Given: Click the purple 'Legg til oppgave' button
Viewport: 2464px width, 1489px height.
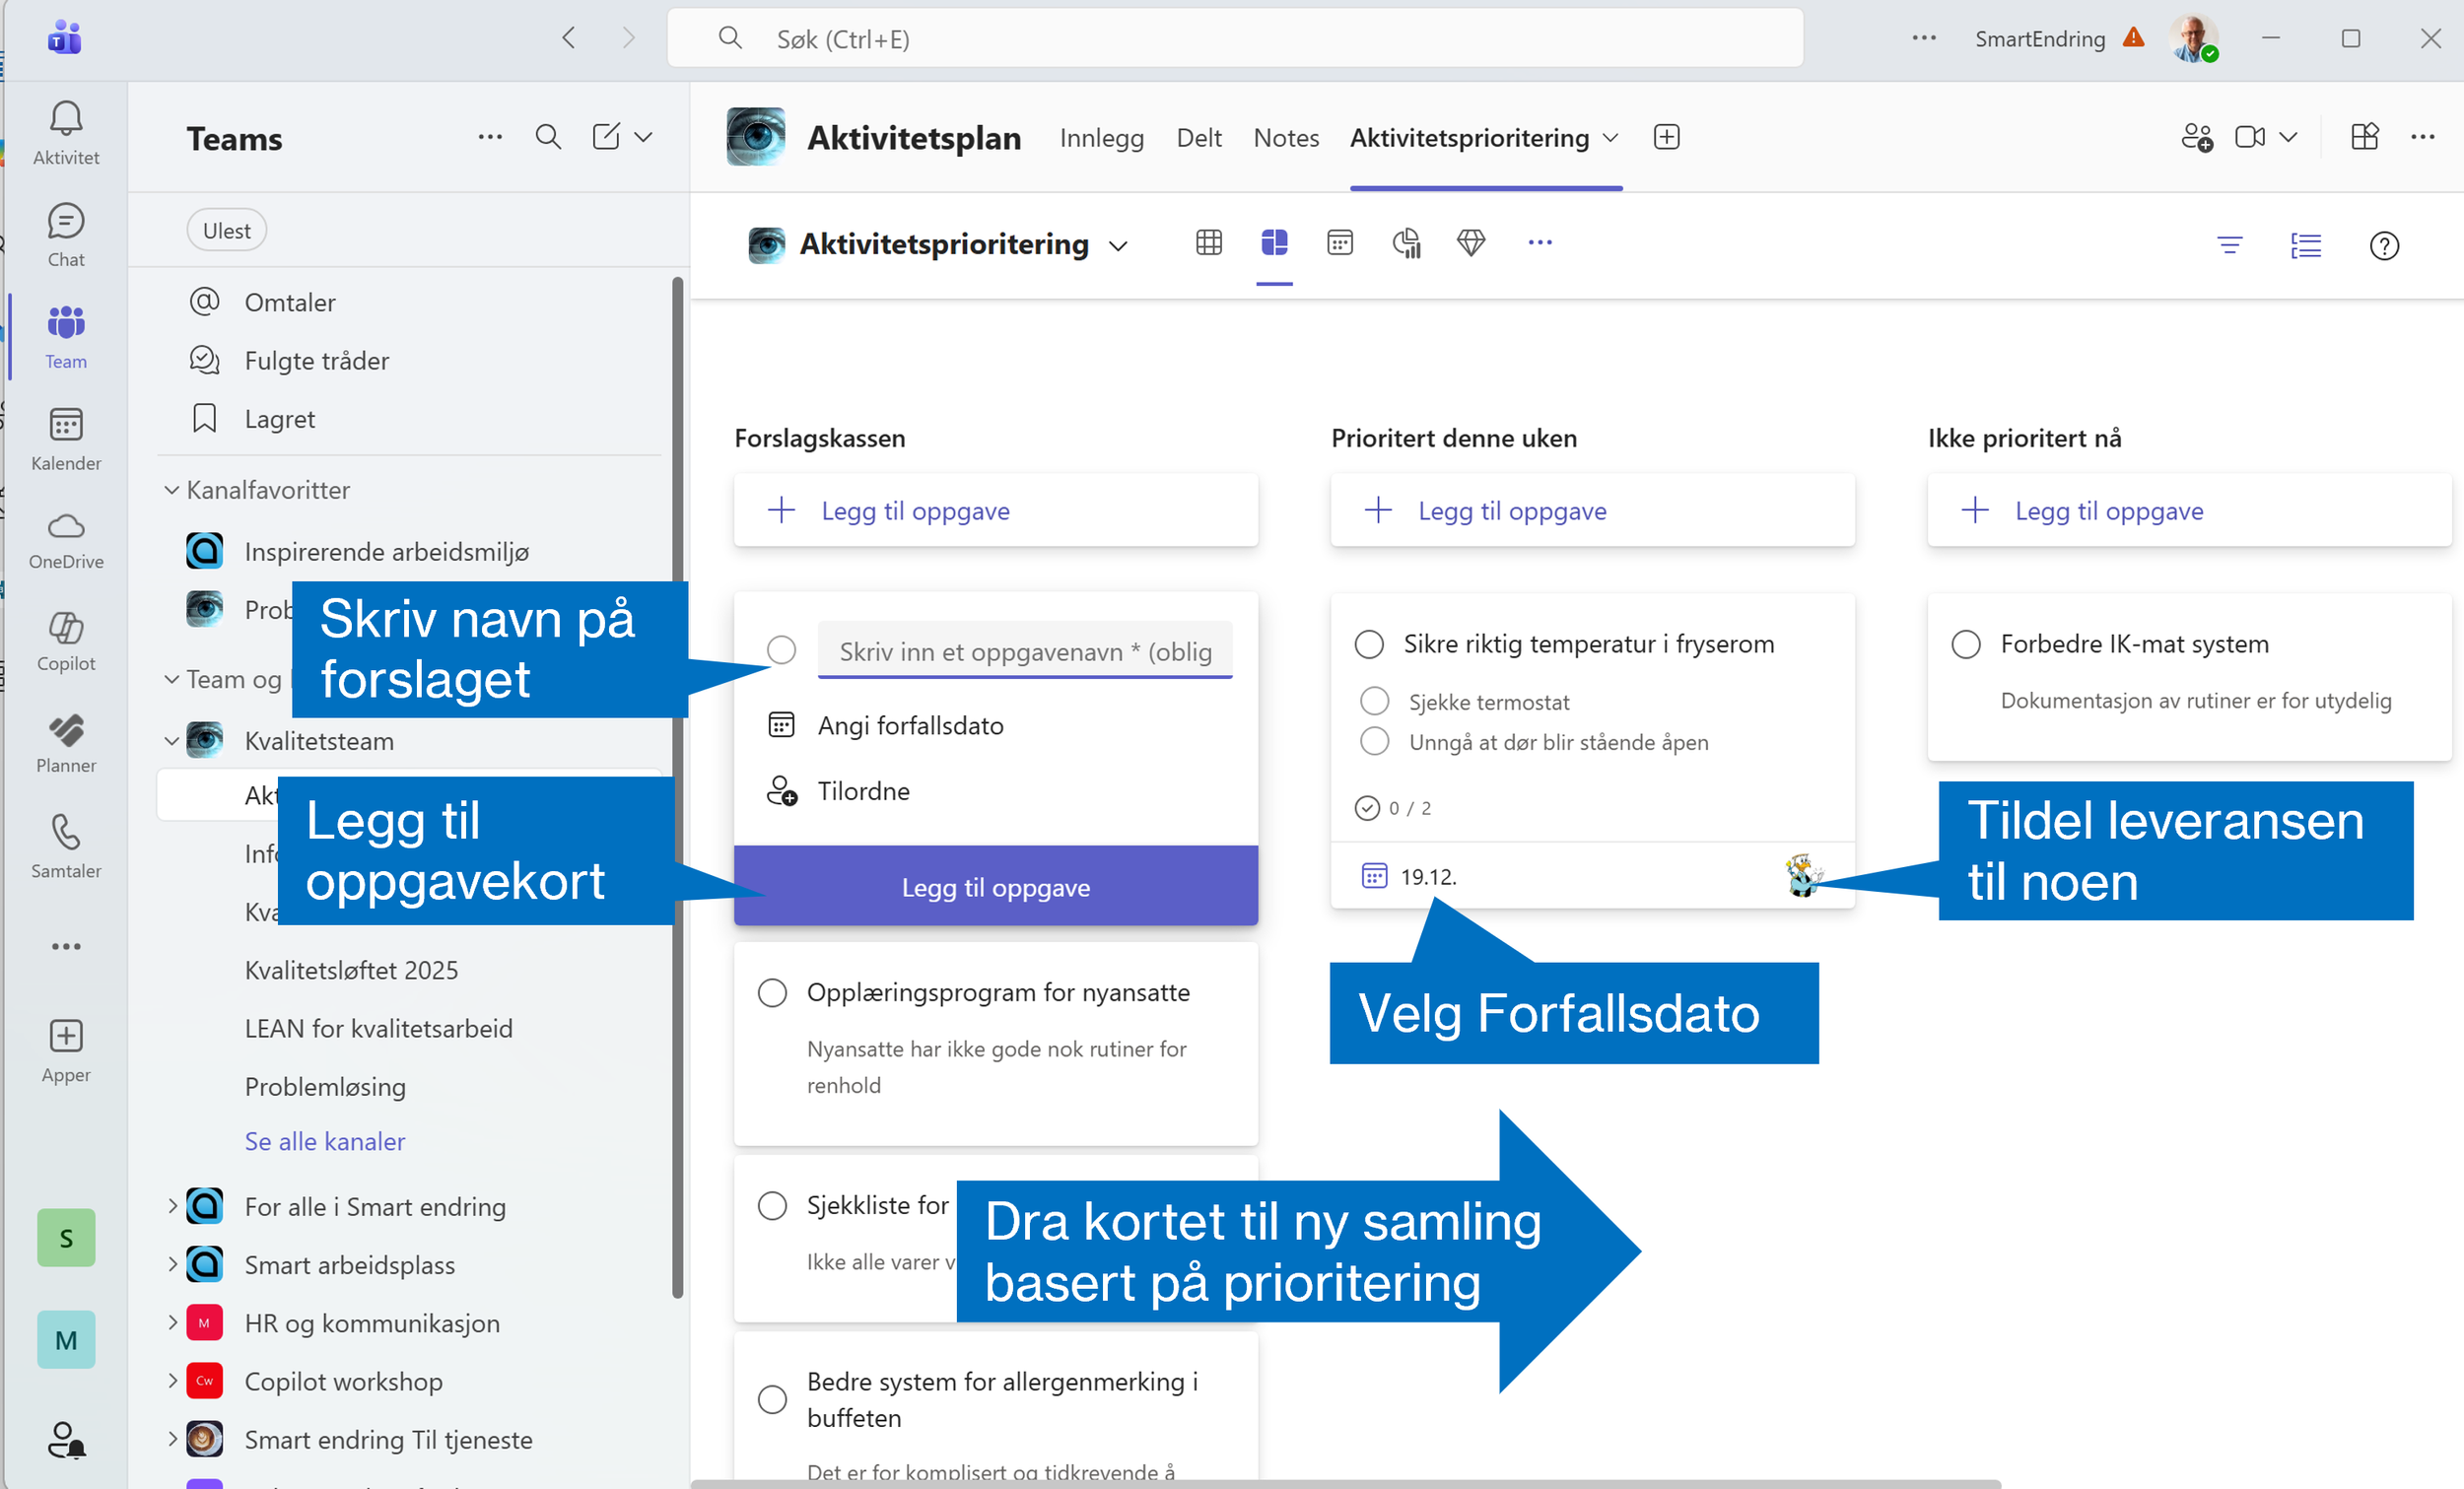Looking at the screenshot, I should point(995,887).
